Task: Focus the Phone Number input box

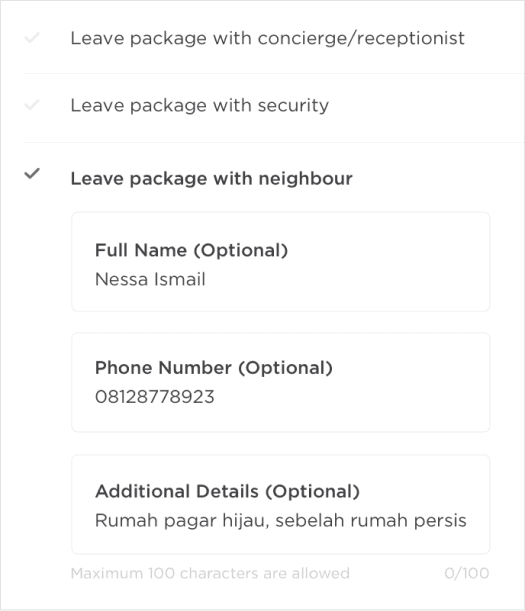Action: [281, 382]
